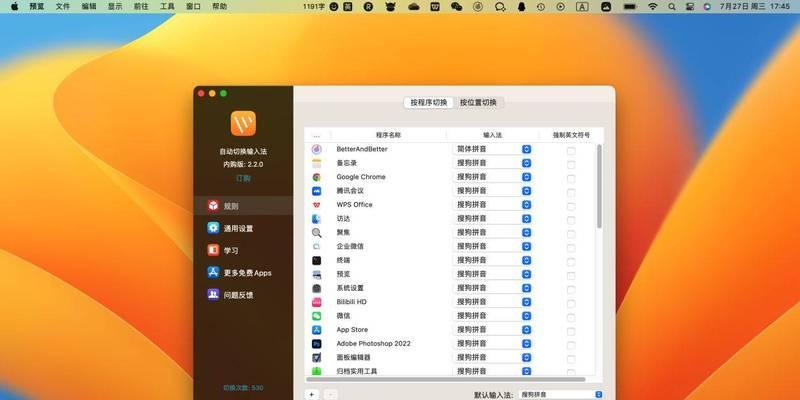Click the vertical scrollbar of rules list
800x400 pixels.
click(599, 186)
